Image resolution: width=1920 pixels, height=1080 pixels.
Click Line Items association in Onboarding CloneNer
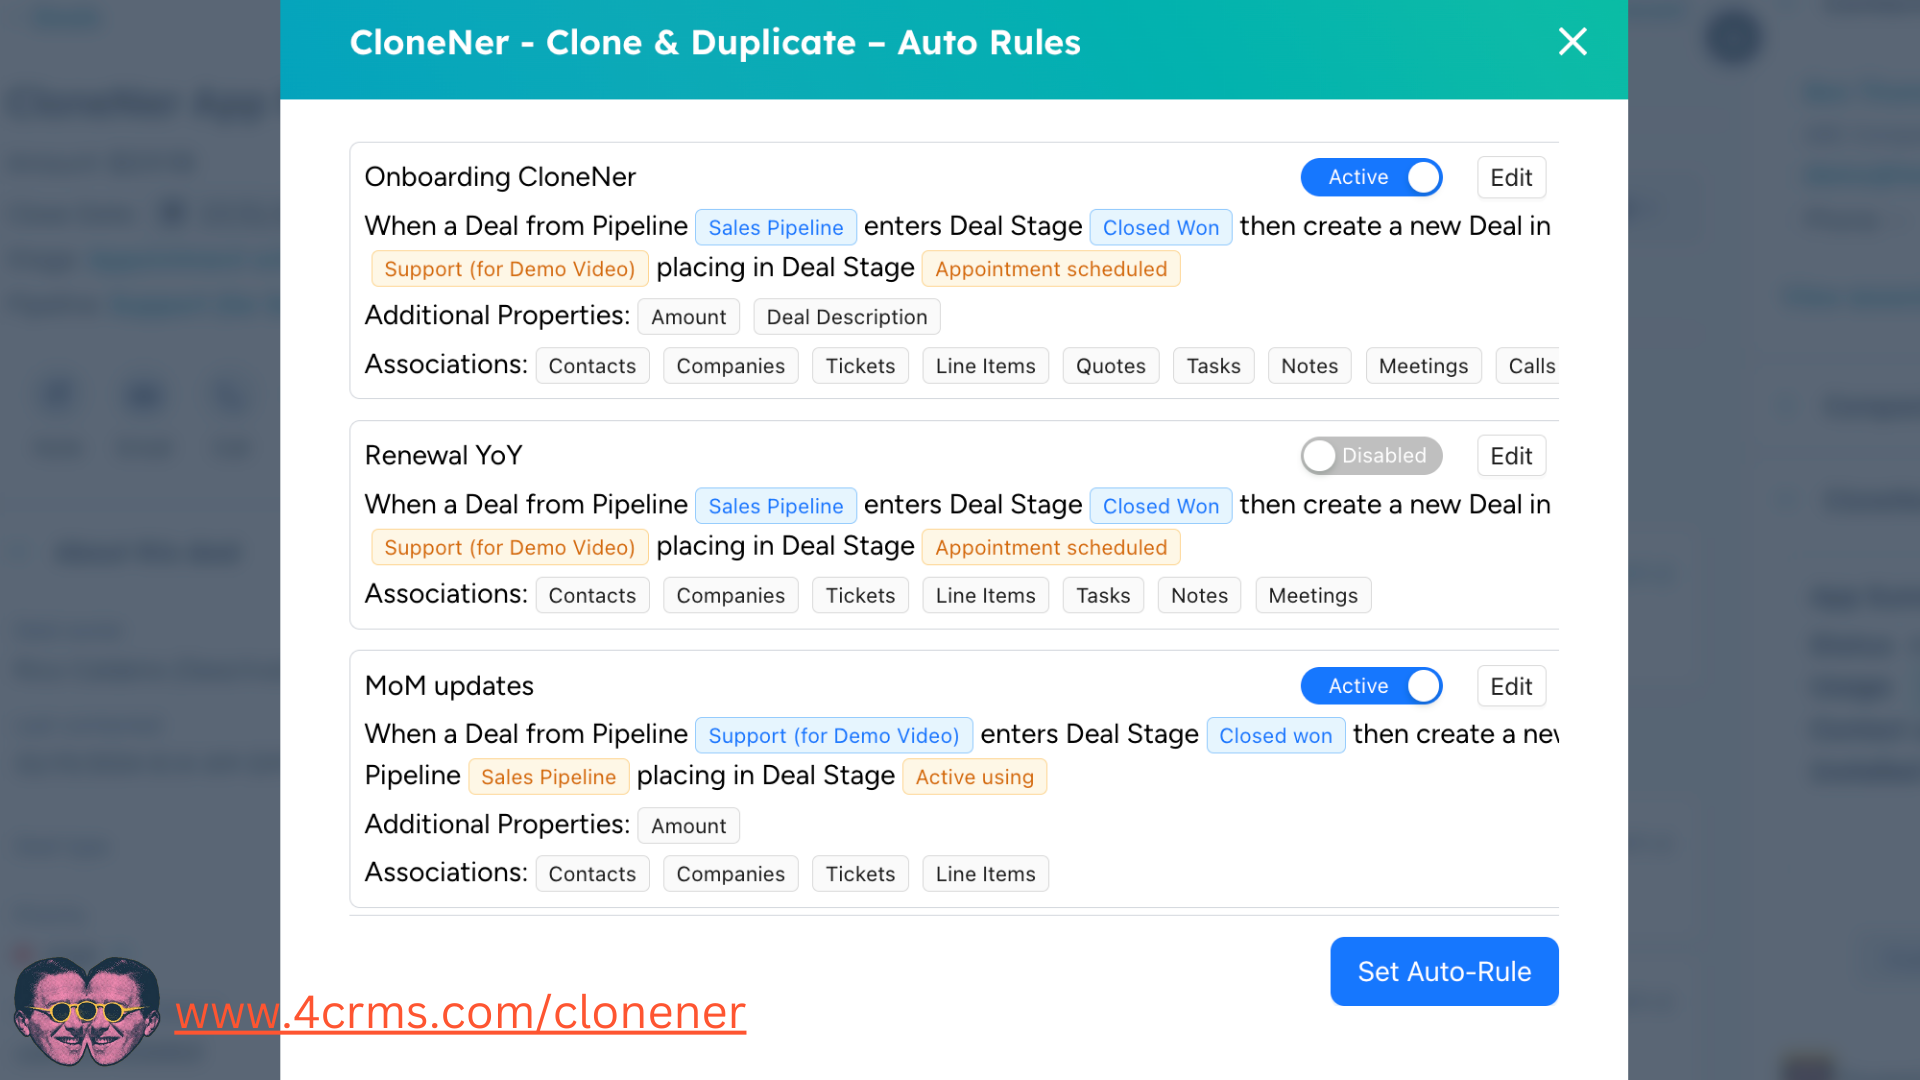point(985,366)
